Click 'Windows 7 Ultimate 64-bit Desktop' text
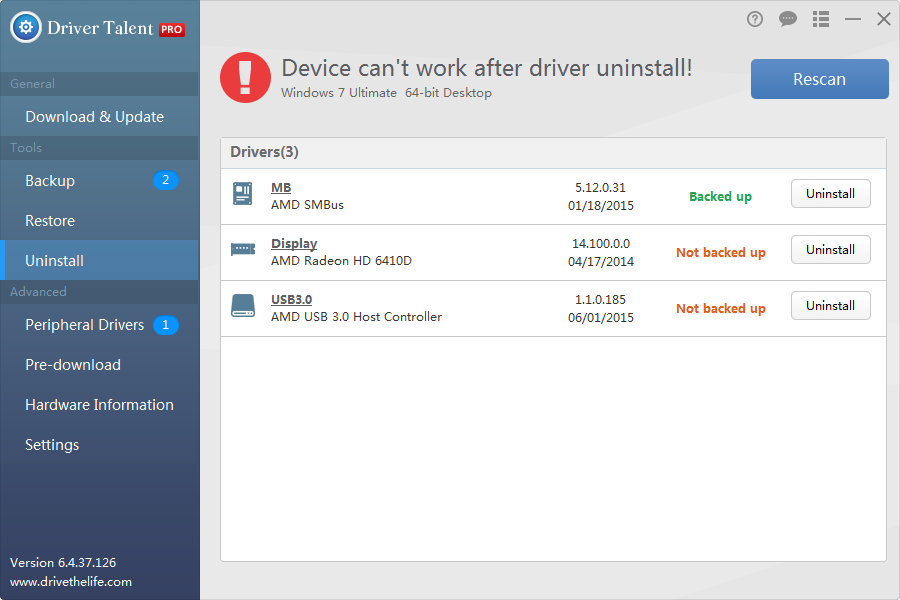Screen dimensions: 900x600 tap(386, 93)
